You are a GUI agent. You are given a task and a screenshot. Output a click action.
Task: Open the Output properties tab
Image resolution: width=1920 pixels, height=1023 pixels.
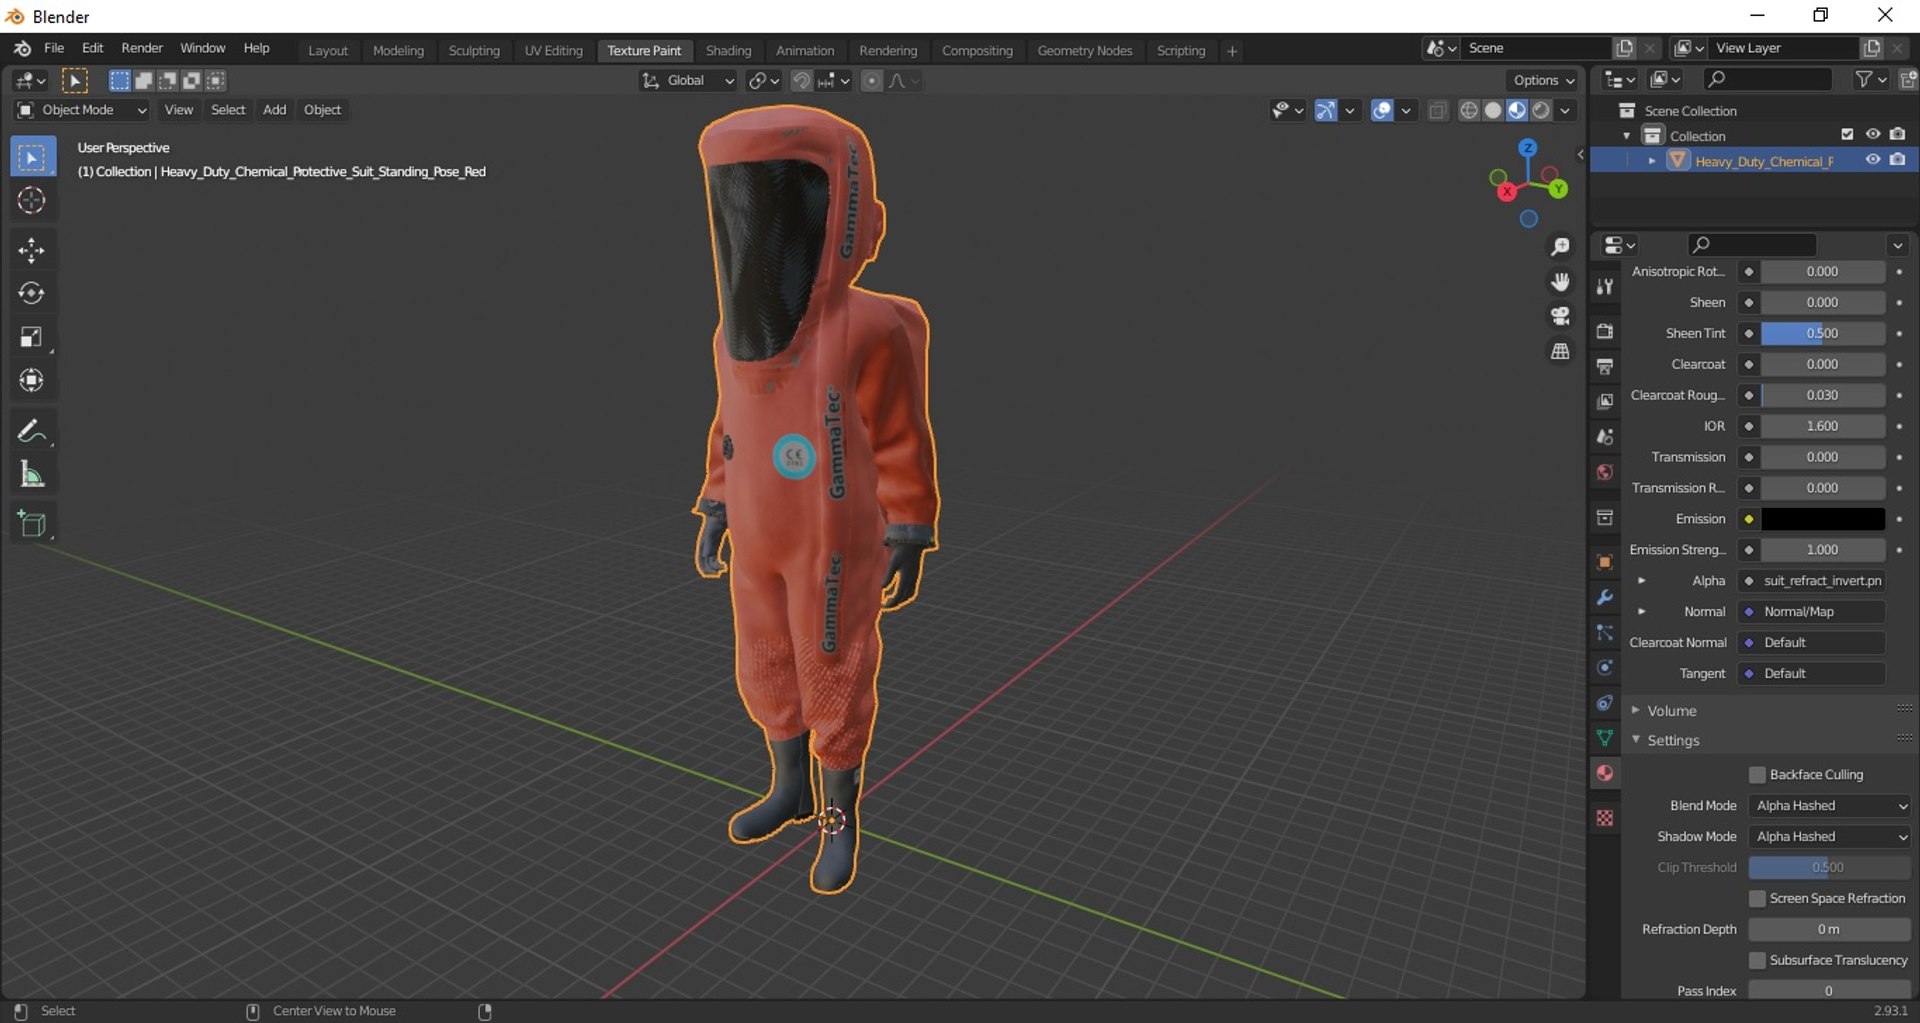[x=1605, y=367]
